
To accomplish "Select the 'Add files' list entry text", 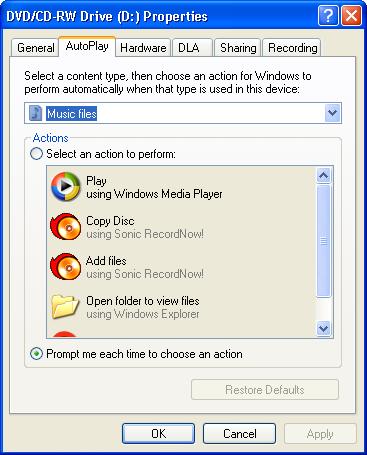I will (106, 261).
